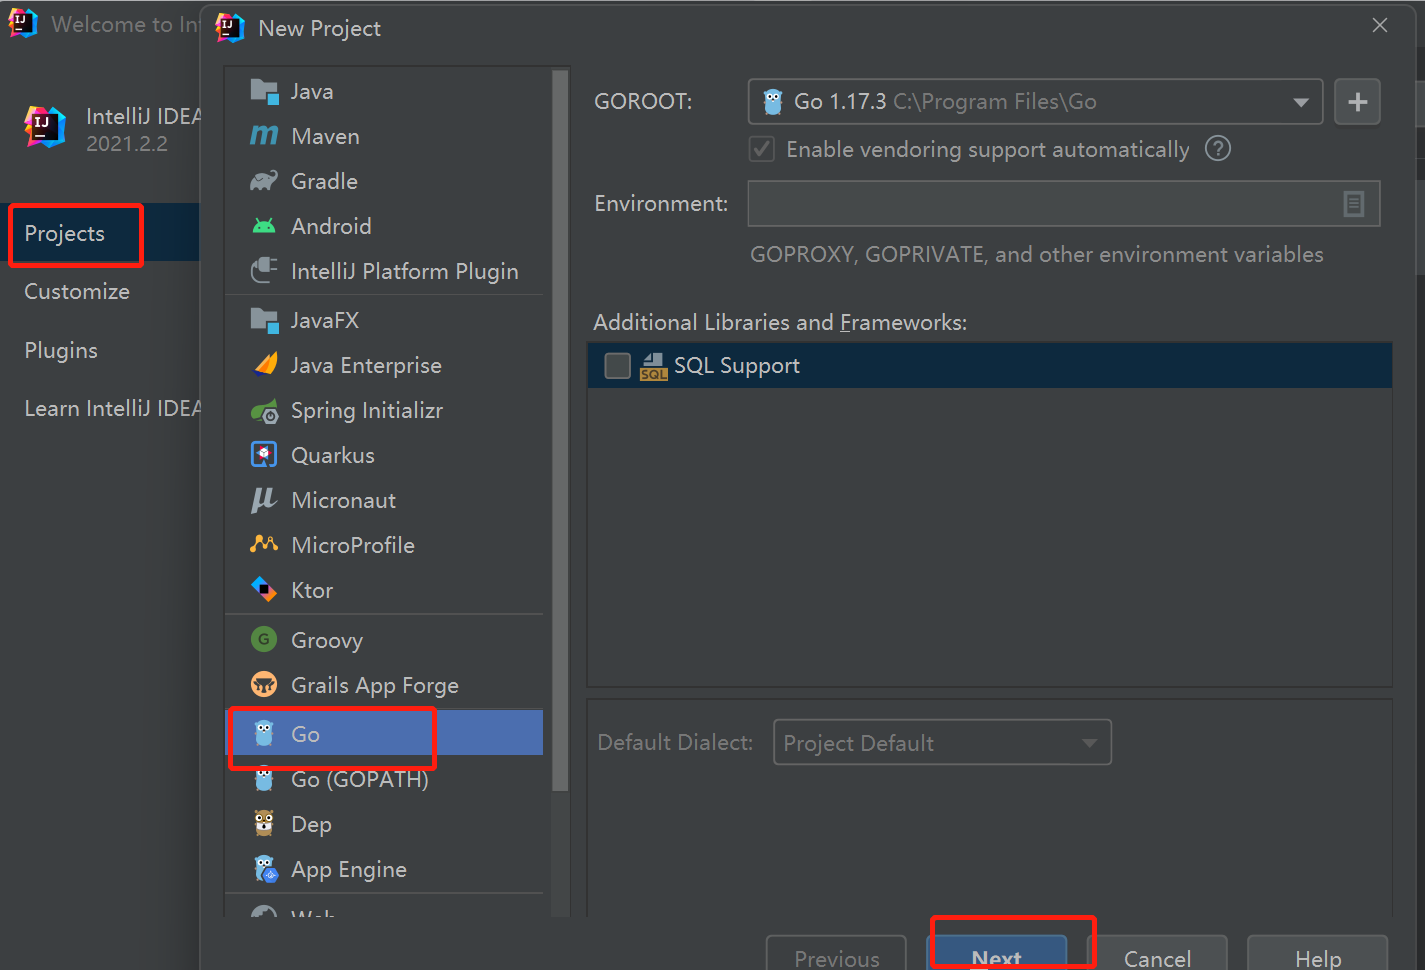Click the Next button

tap(996, 953)
